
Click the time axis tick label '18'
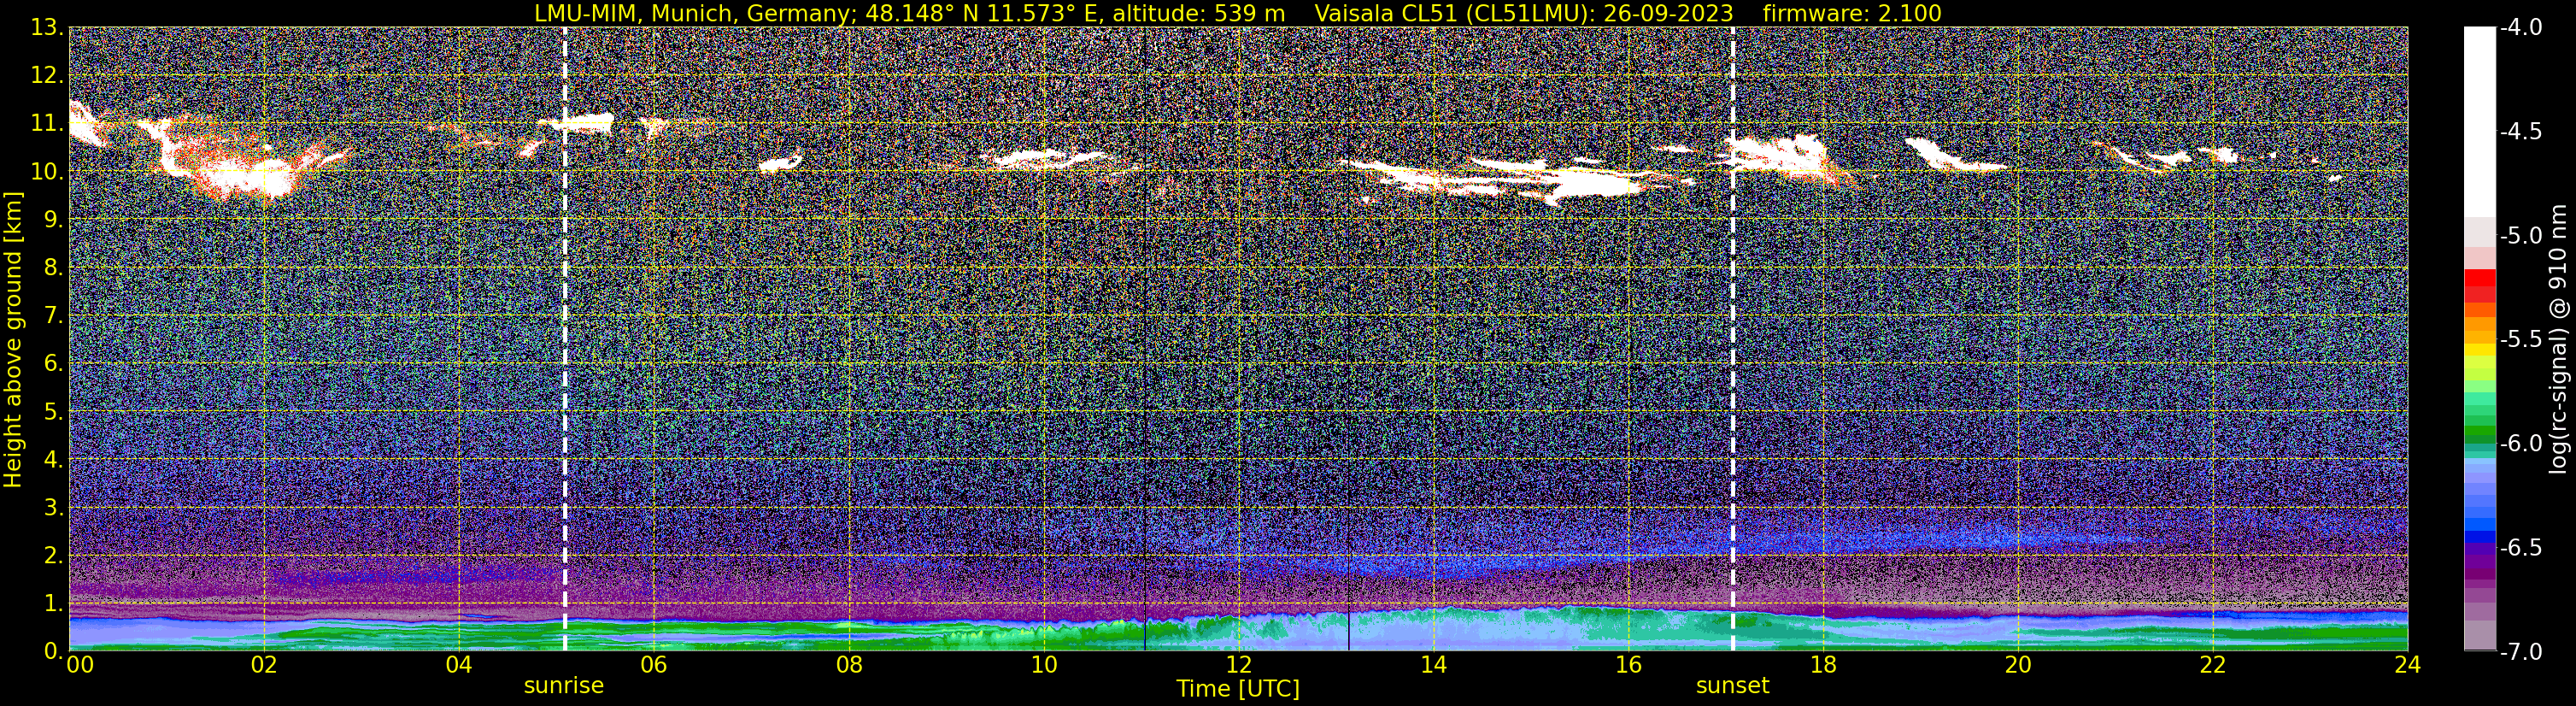(x=1823, y=665)
